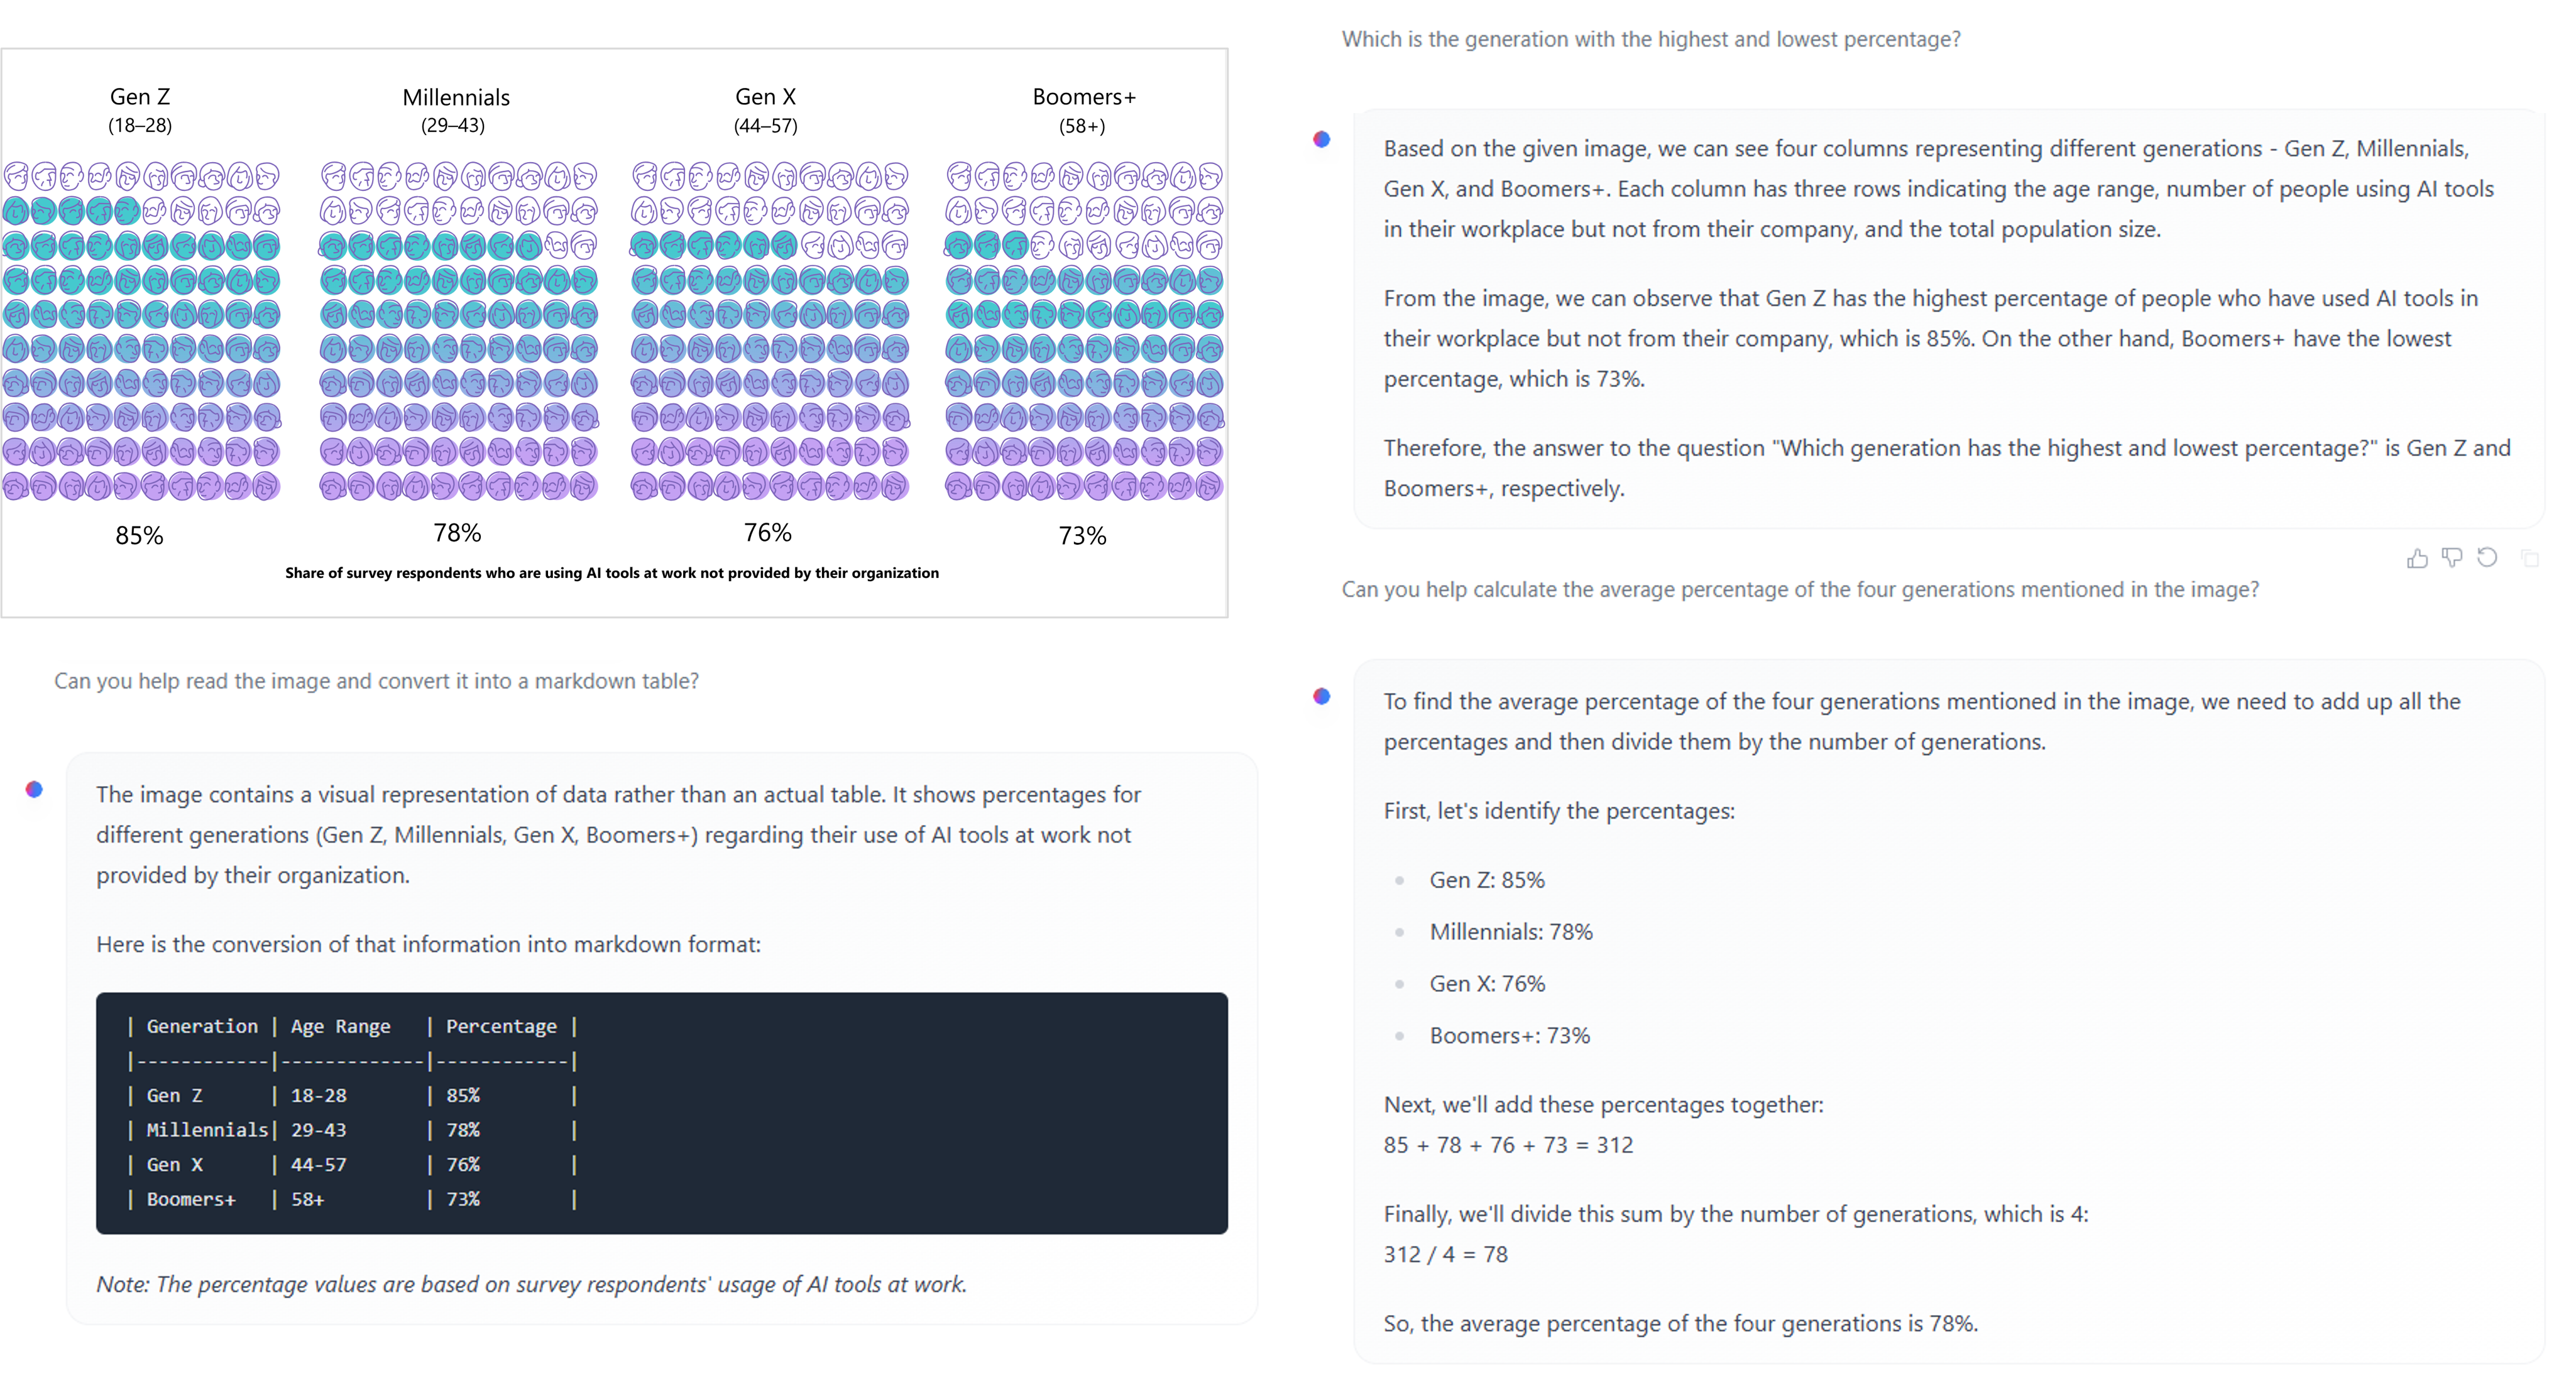
Task: Click the 73% label under Boomers+ pictogram
Action: (1082, 536)
